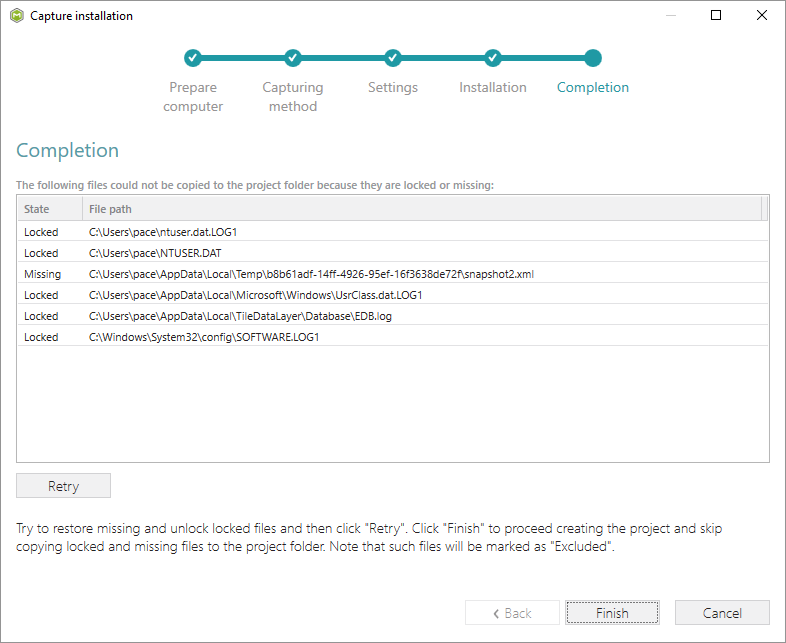
Task: Select the missing snapshot2.xml row
Action: coord(392,274)
